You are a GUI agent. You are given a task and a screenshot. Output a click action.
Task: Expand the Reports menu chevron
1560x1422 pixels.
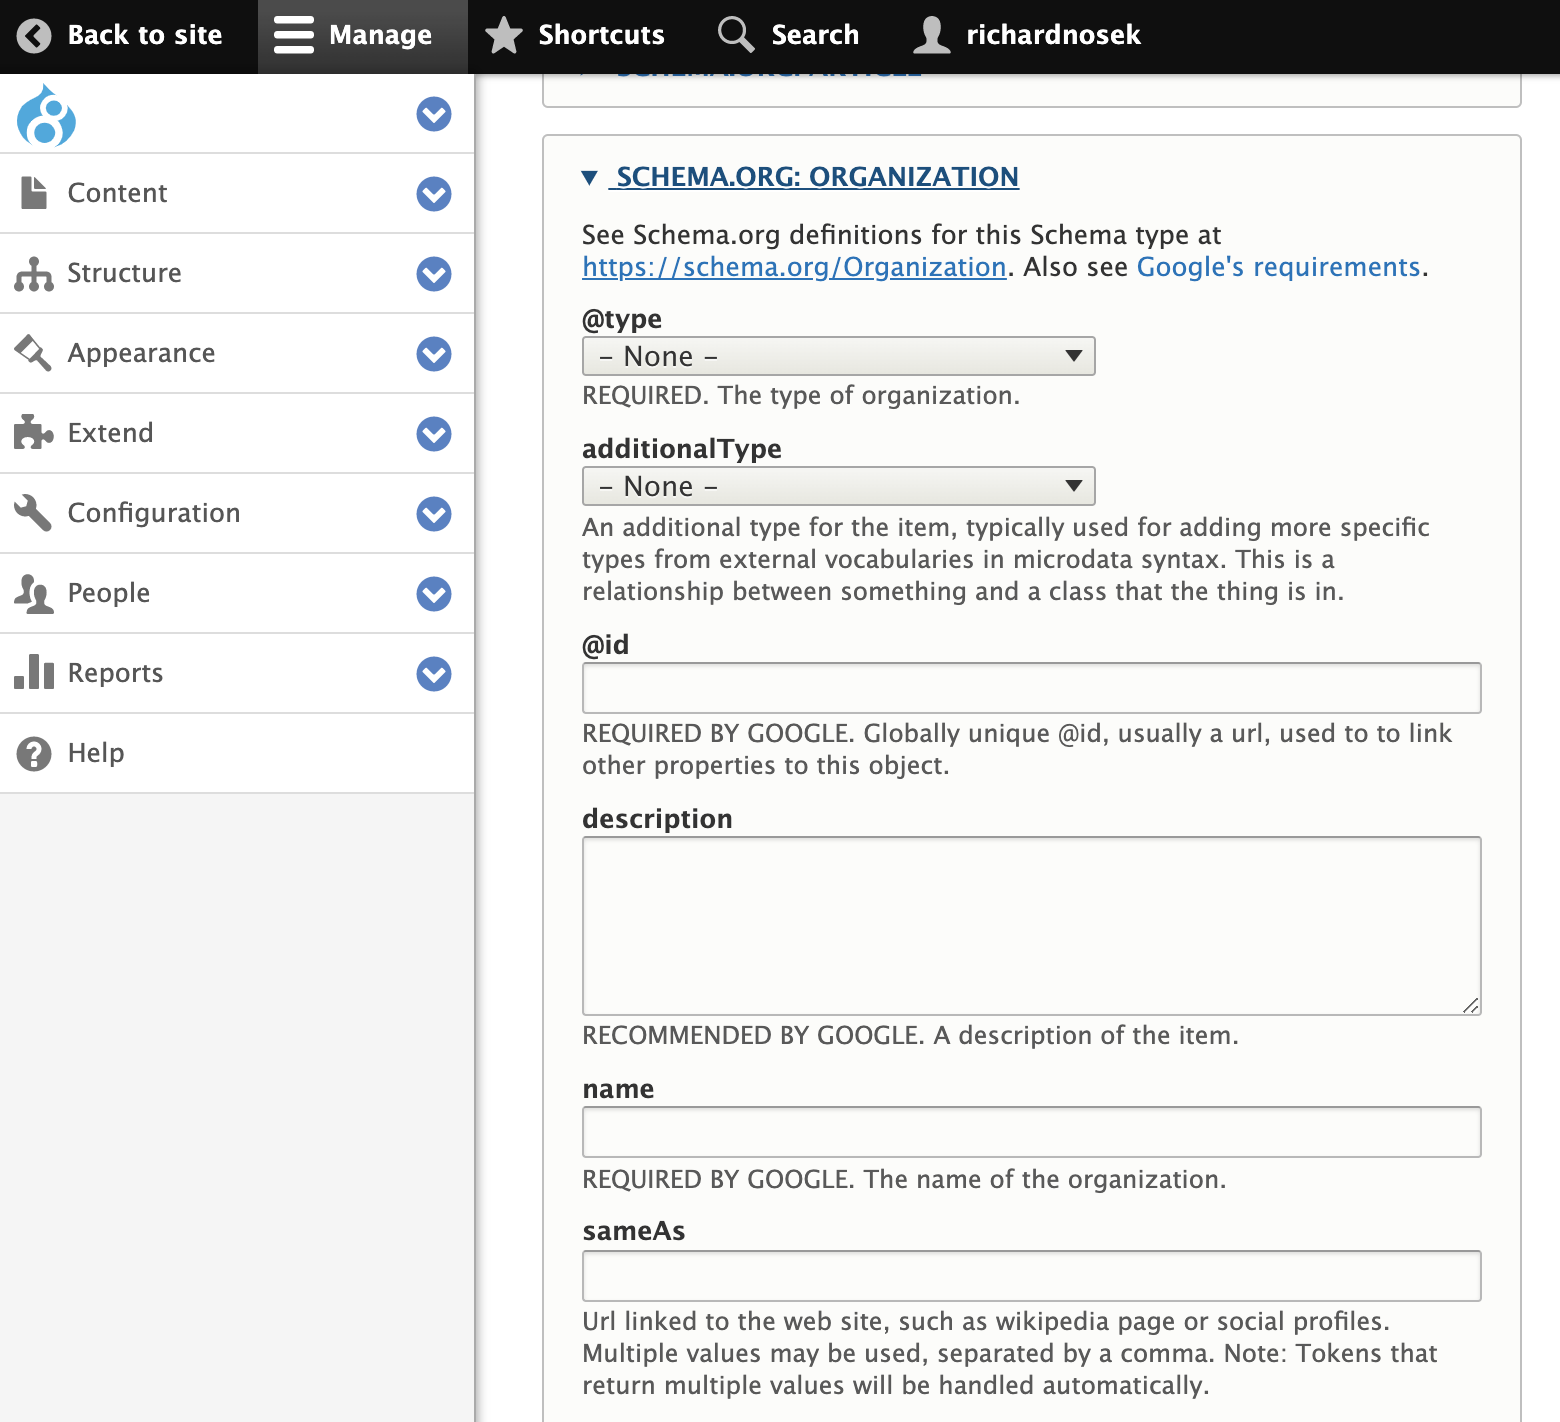tap(434, 674)
